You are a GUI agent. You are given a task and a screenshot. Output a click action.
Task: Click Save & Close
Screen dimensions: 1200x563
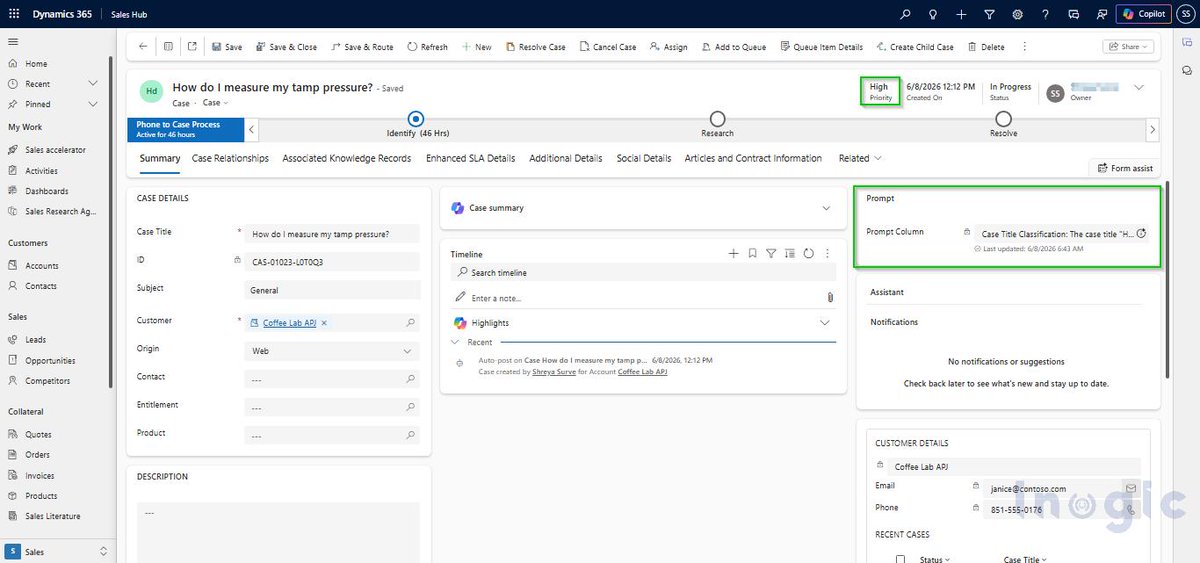(x=287, y=47)
